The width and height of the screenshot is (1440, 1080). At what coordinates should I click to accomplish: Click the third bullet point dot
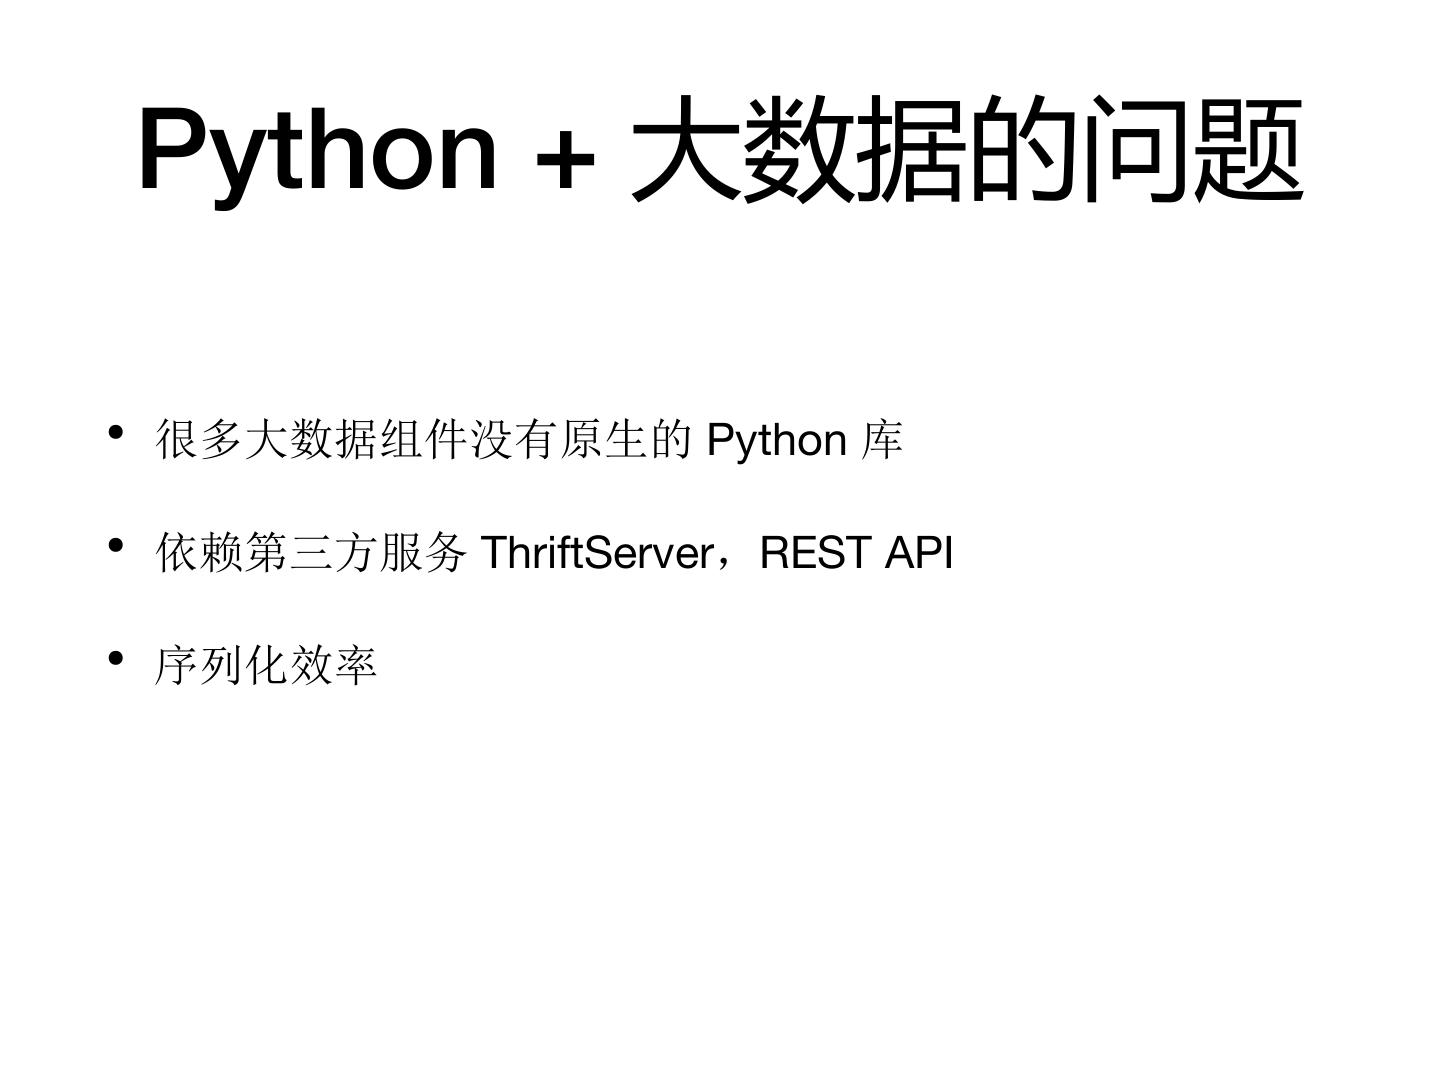pyautogui.click(x=116, y=658)
